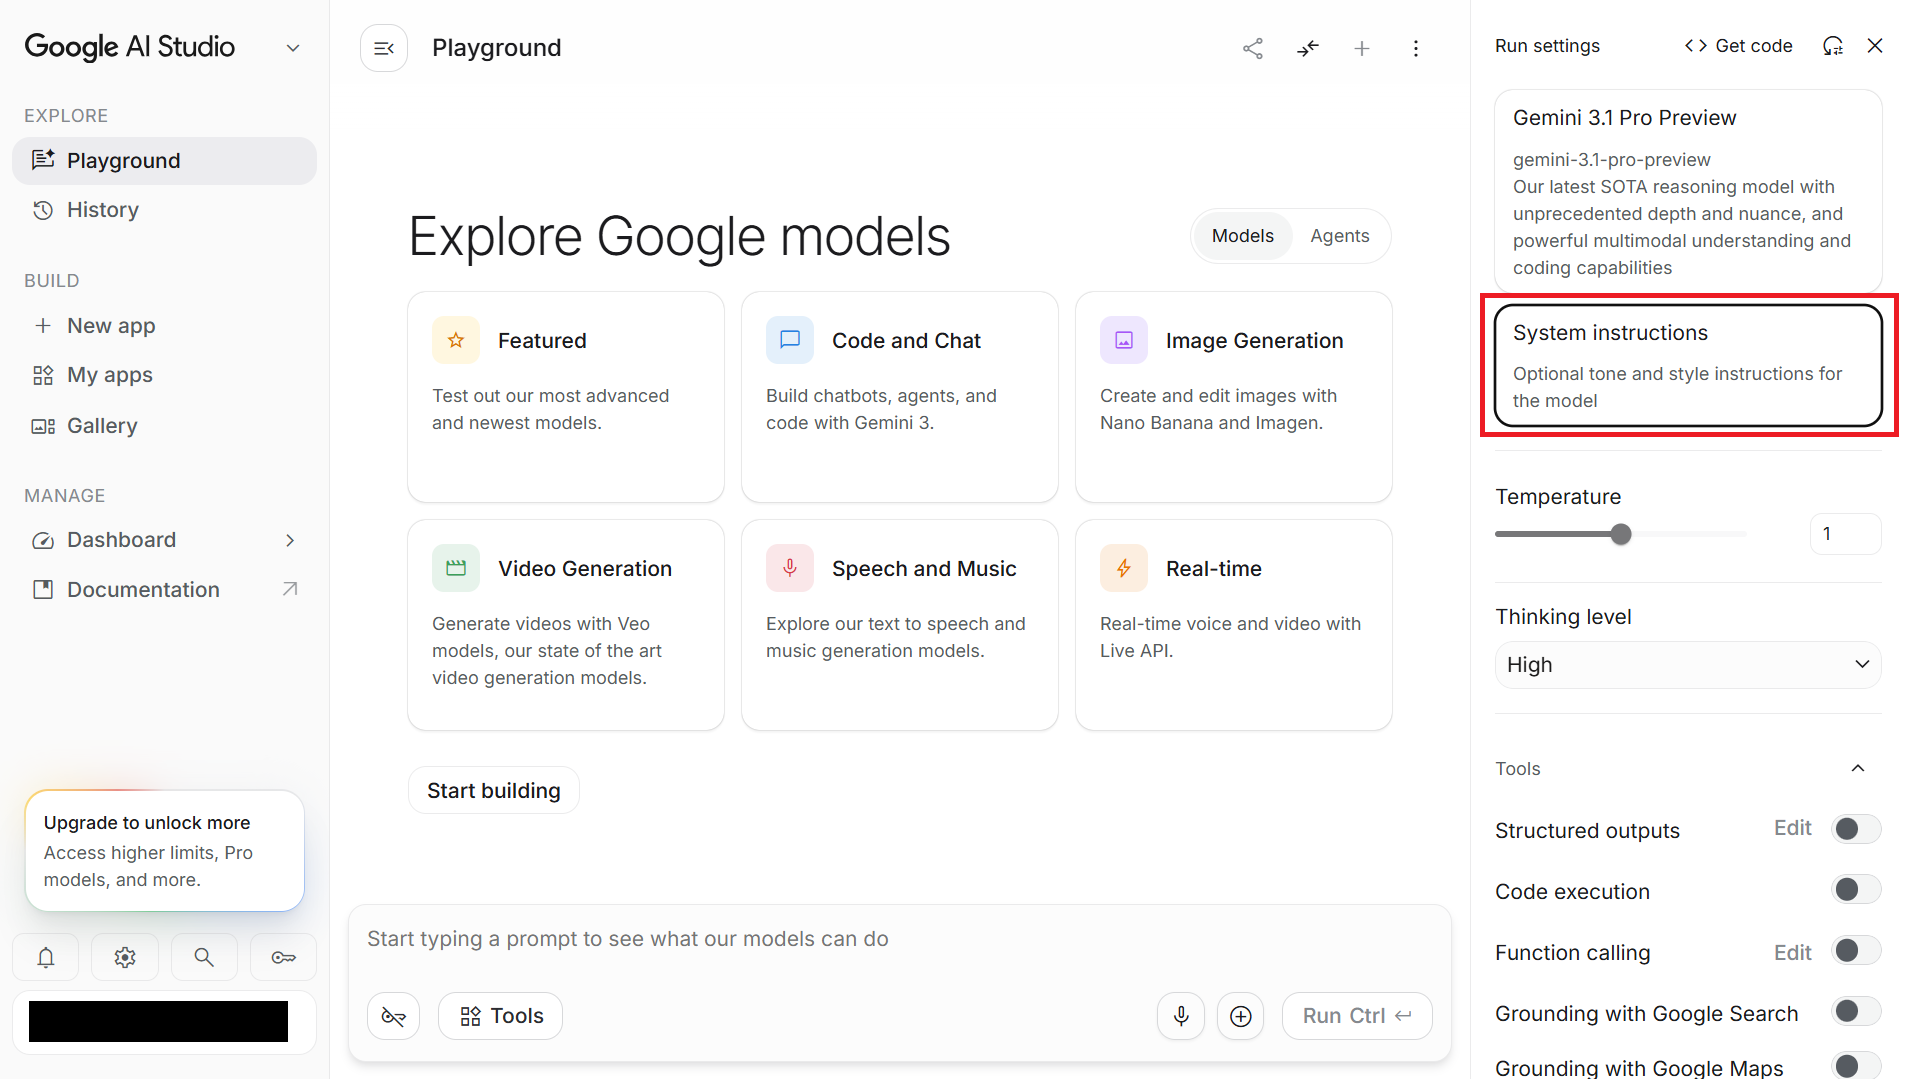Click the My apps grid icon
1905x1079 pixels.
click(x=43, y=375)
